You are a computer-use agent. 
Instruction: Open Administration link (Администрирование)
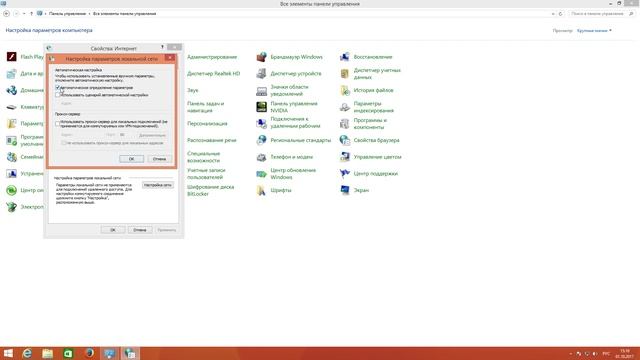pyautogui.click(x=212, y=57)
